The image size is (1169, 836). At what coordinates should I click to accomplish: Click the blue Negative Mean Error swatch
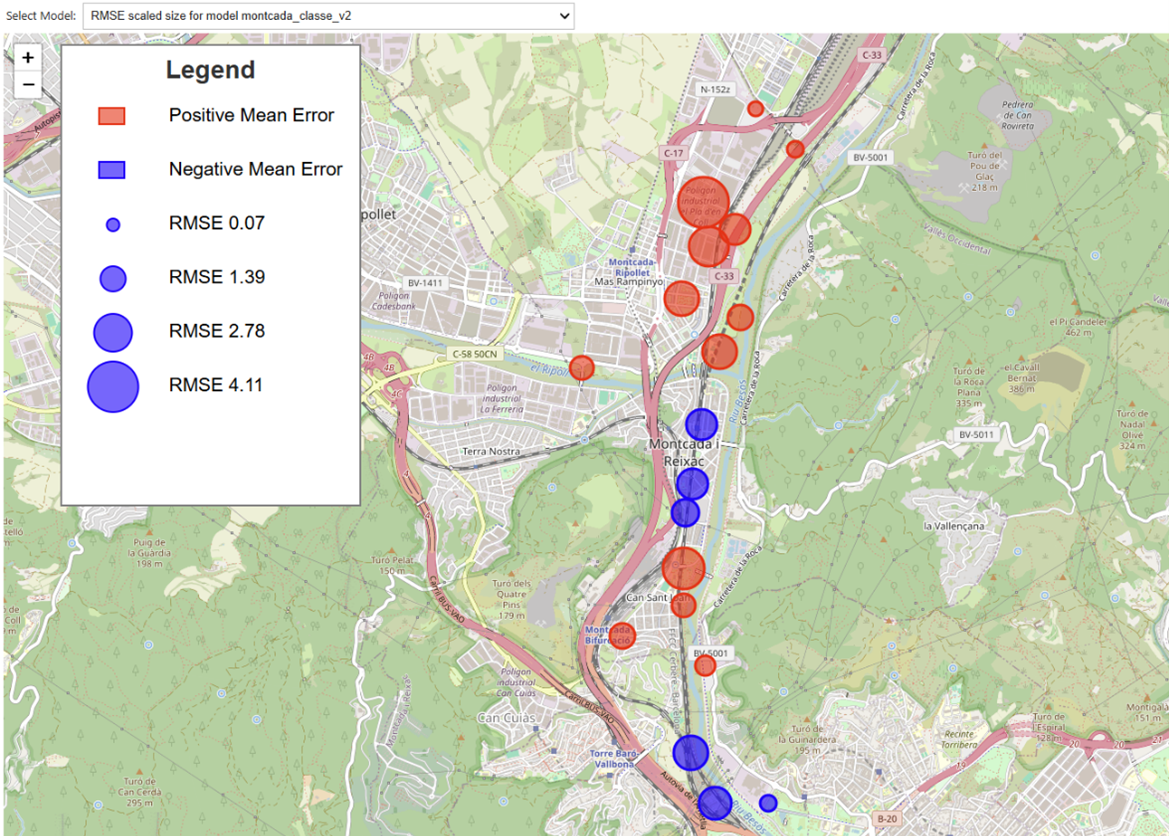pos(110,168)
